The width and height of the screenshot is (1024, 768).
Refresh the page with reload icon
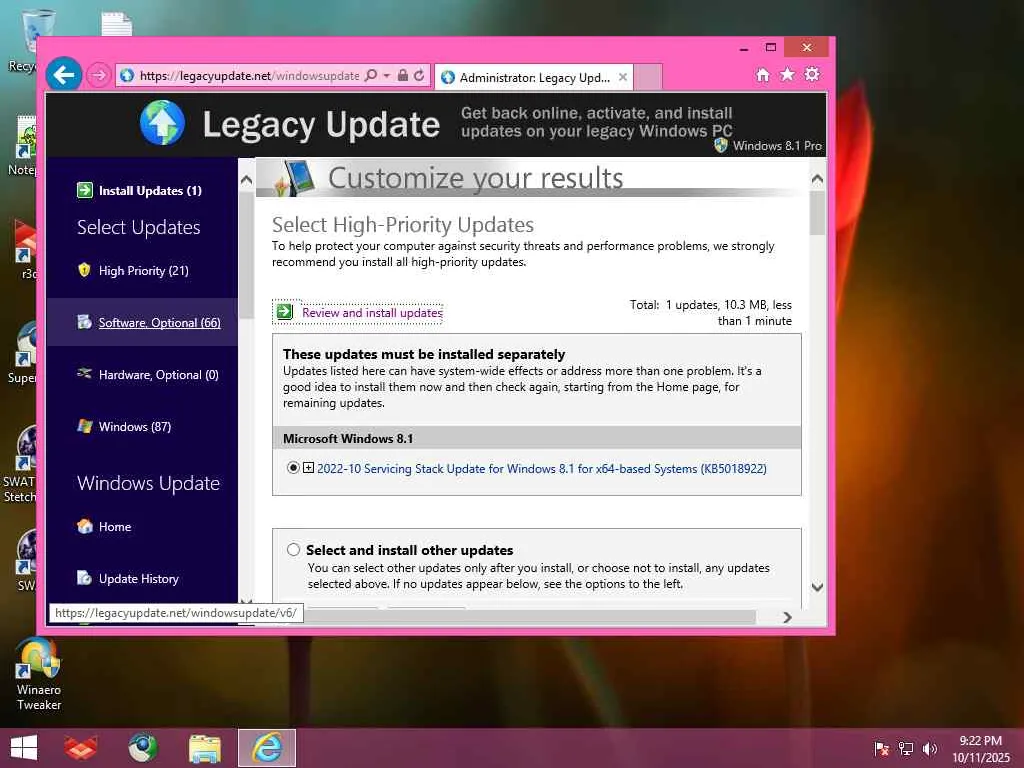point(419,75)
